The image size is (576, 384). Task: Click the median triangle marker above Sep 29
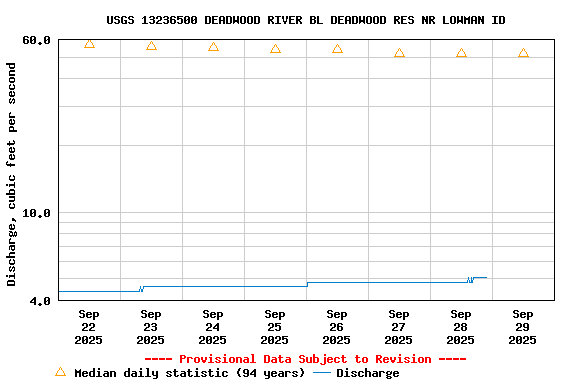click(x=523, y=53)
